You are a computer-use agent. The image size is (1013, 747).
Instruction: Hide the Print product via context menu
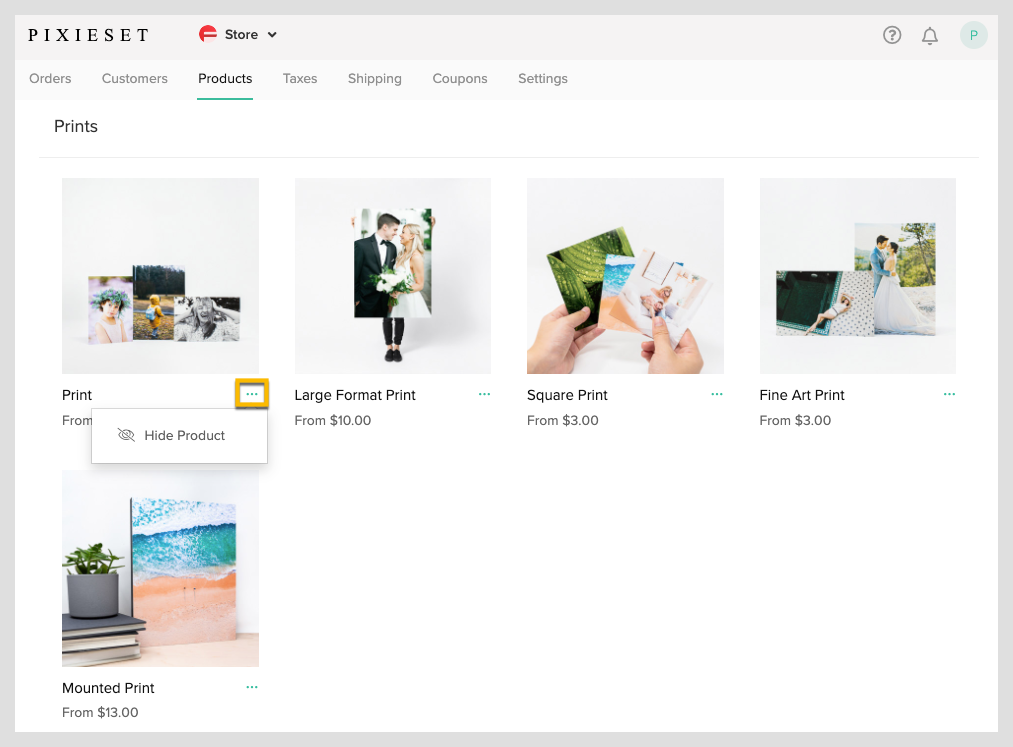183,435
